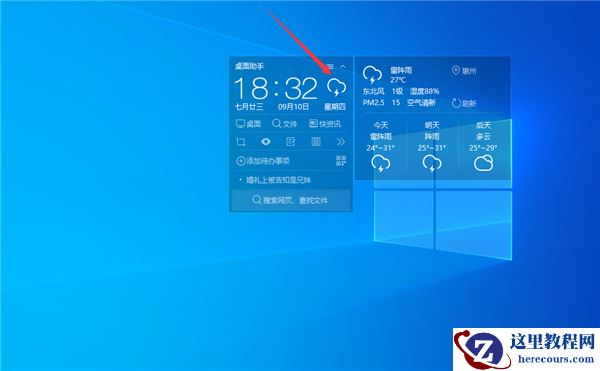Open the news headline 婚礼上被告知是兄妹
This screenshot has width=600, height=371.
[278, 180]
